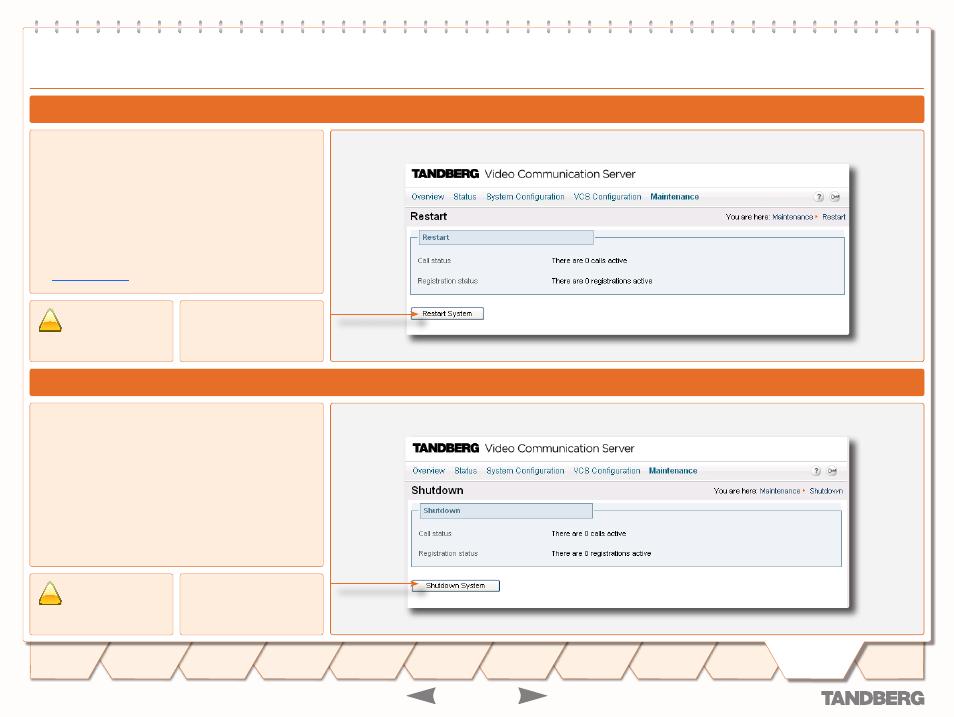The width and height of the screenshot is (954, 717).
Task: Open System Configuration on the Restart page
Action: tap(525, 197)
